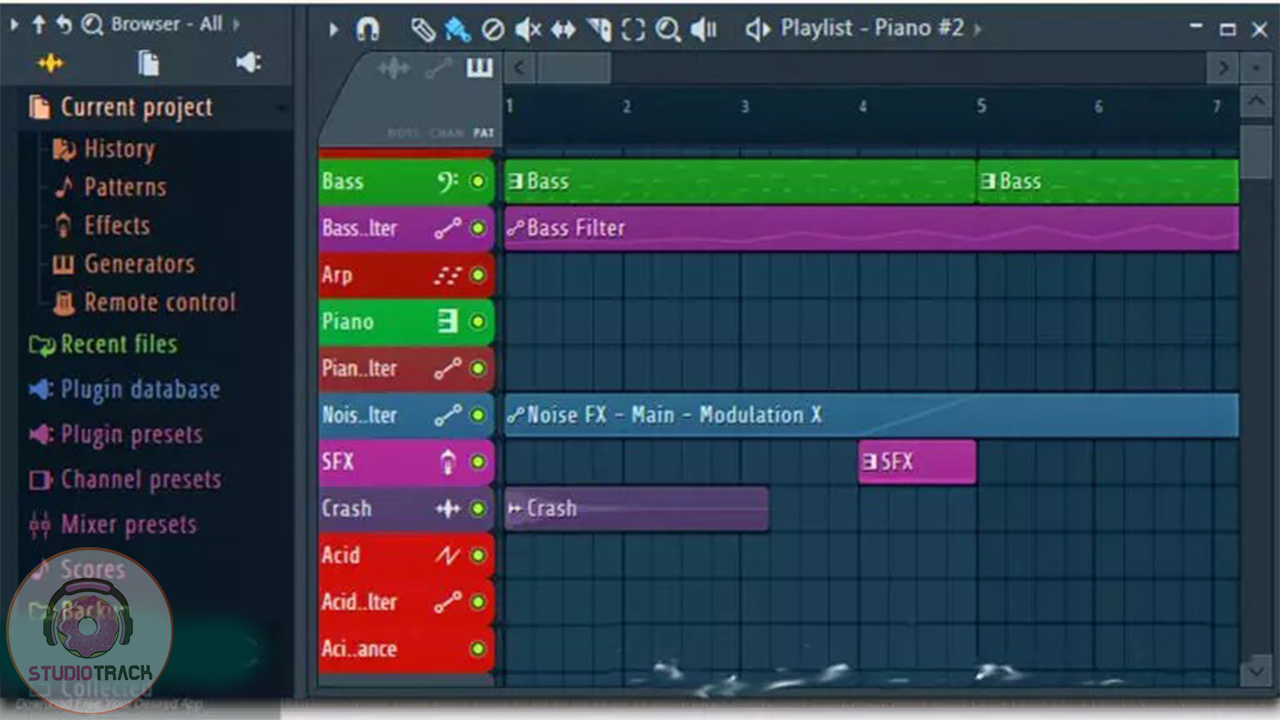Click the automation icon on the Pian..lter track

[x=447, y=368]
